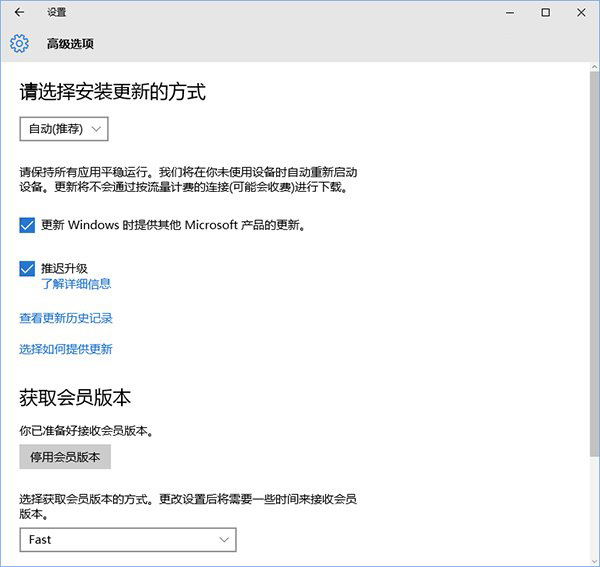Image resolution: width=600 pixels, height=567 pixels.
Task: Open 查看更新历史记录 link
Action: tap(66, 318)
